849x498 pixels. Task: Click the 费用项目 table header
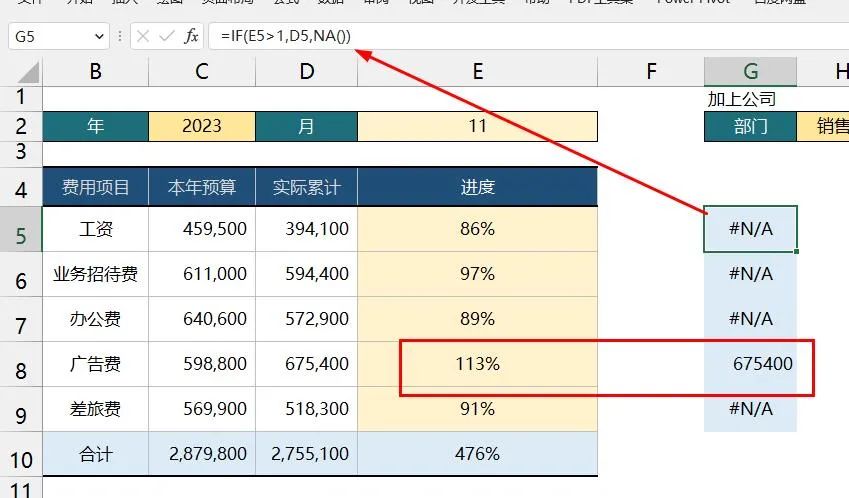tap(95, 187)
